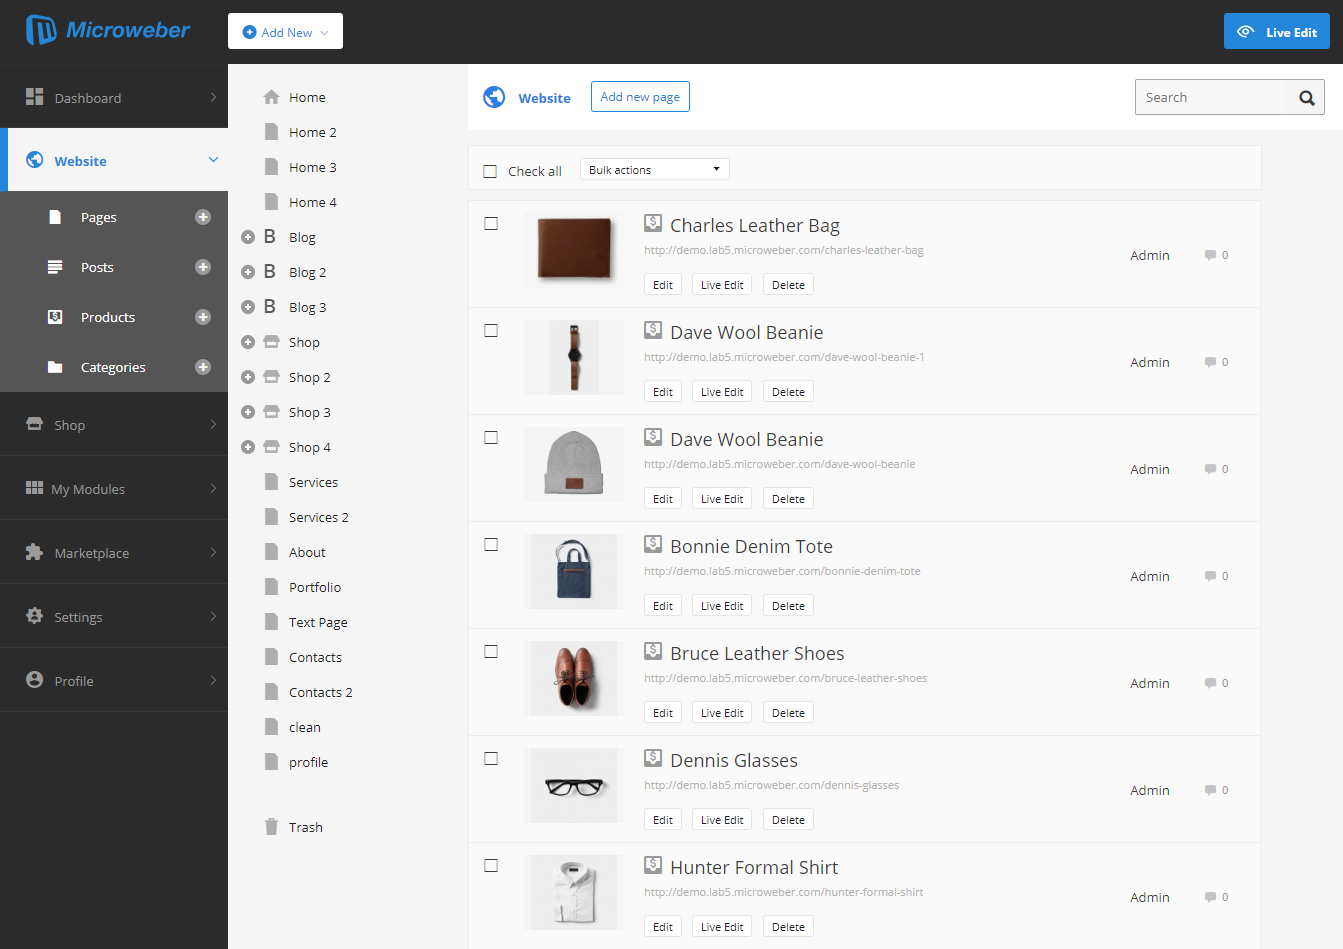Click the Products icon in sidebar submenu
The image size is (1343, 949).
click(x=55, y=317)
